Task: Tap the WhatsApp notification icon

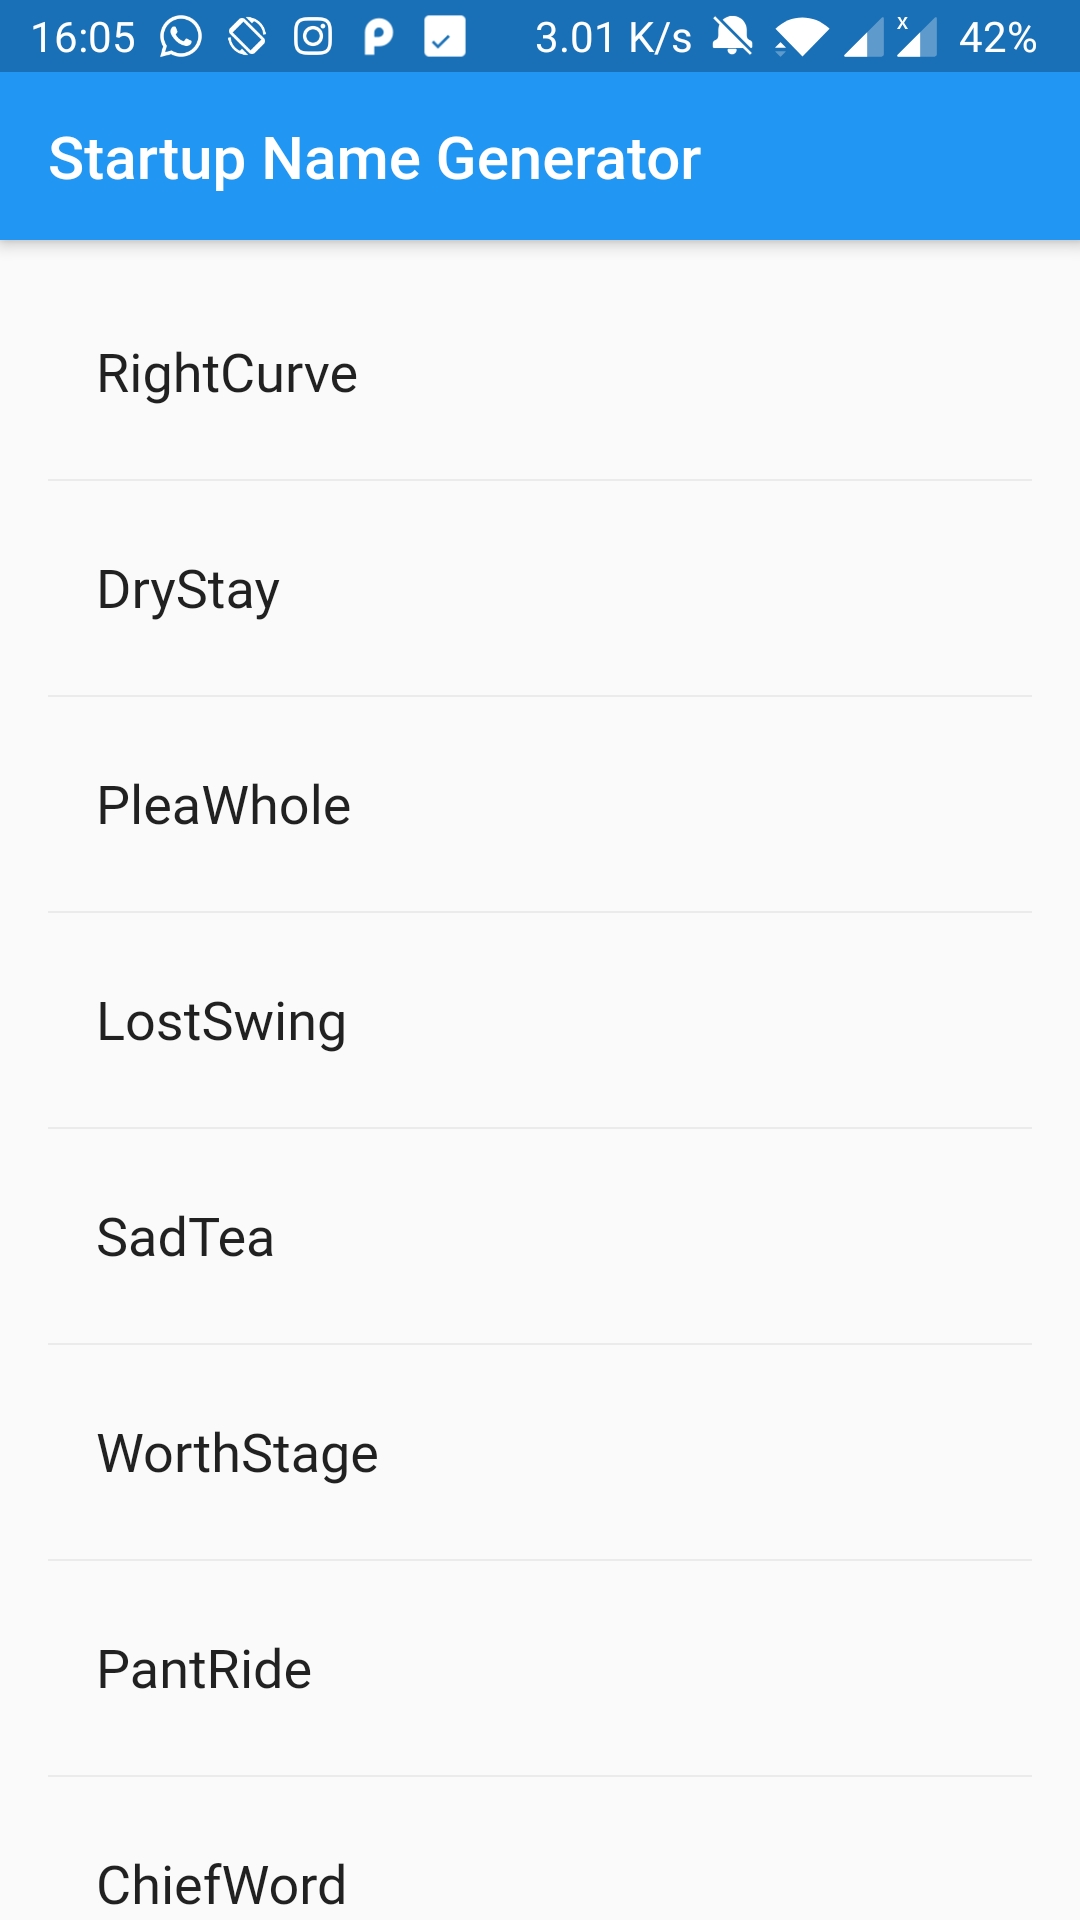Action: (x=181, y=38)
